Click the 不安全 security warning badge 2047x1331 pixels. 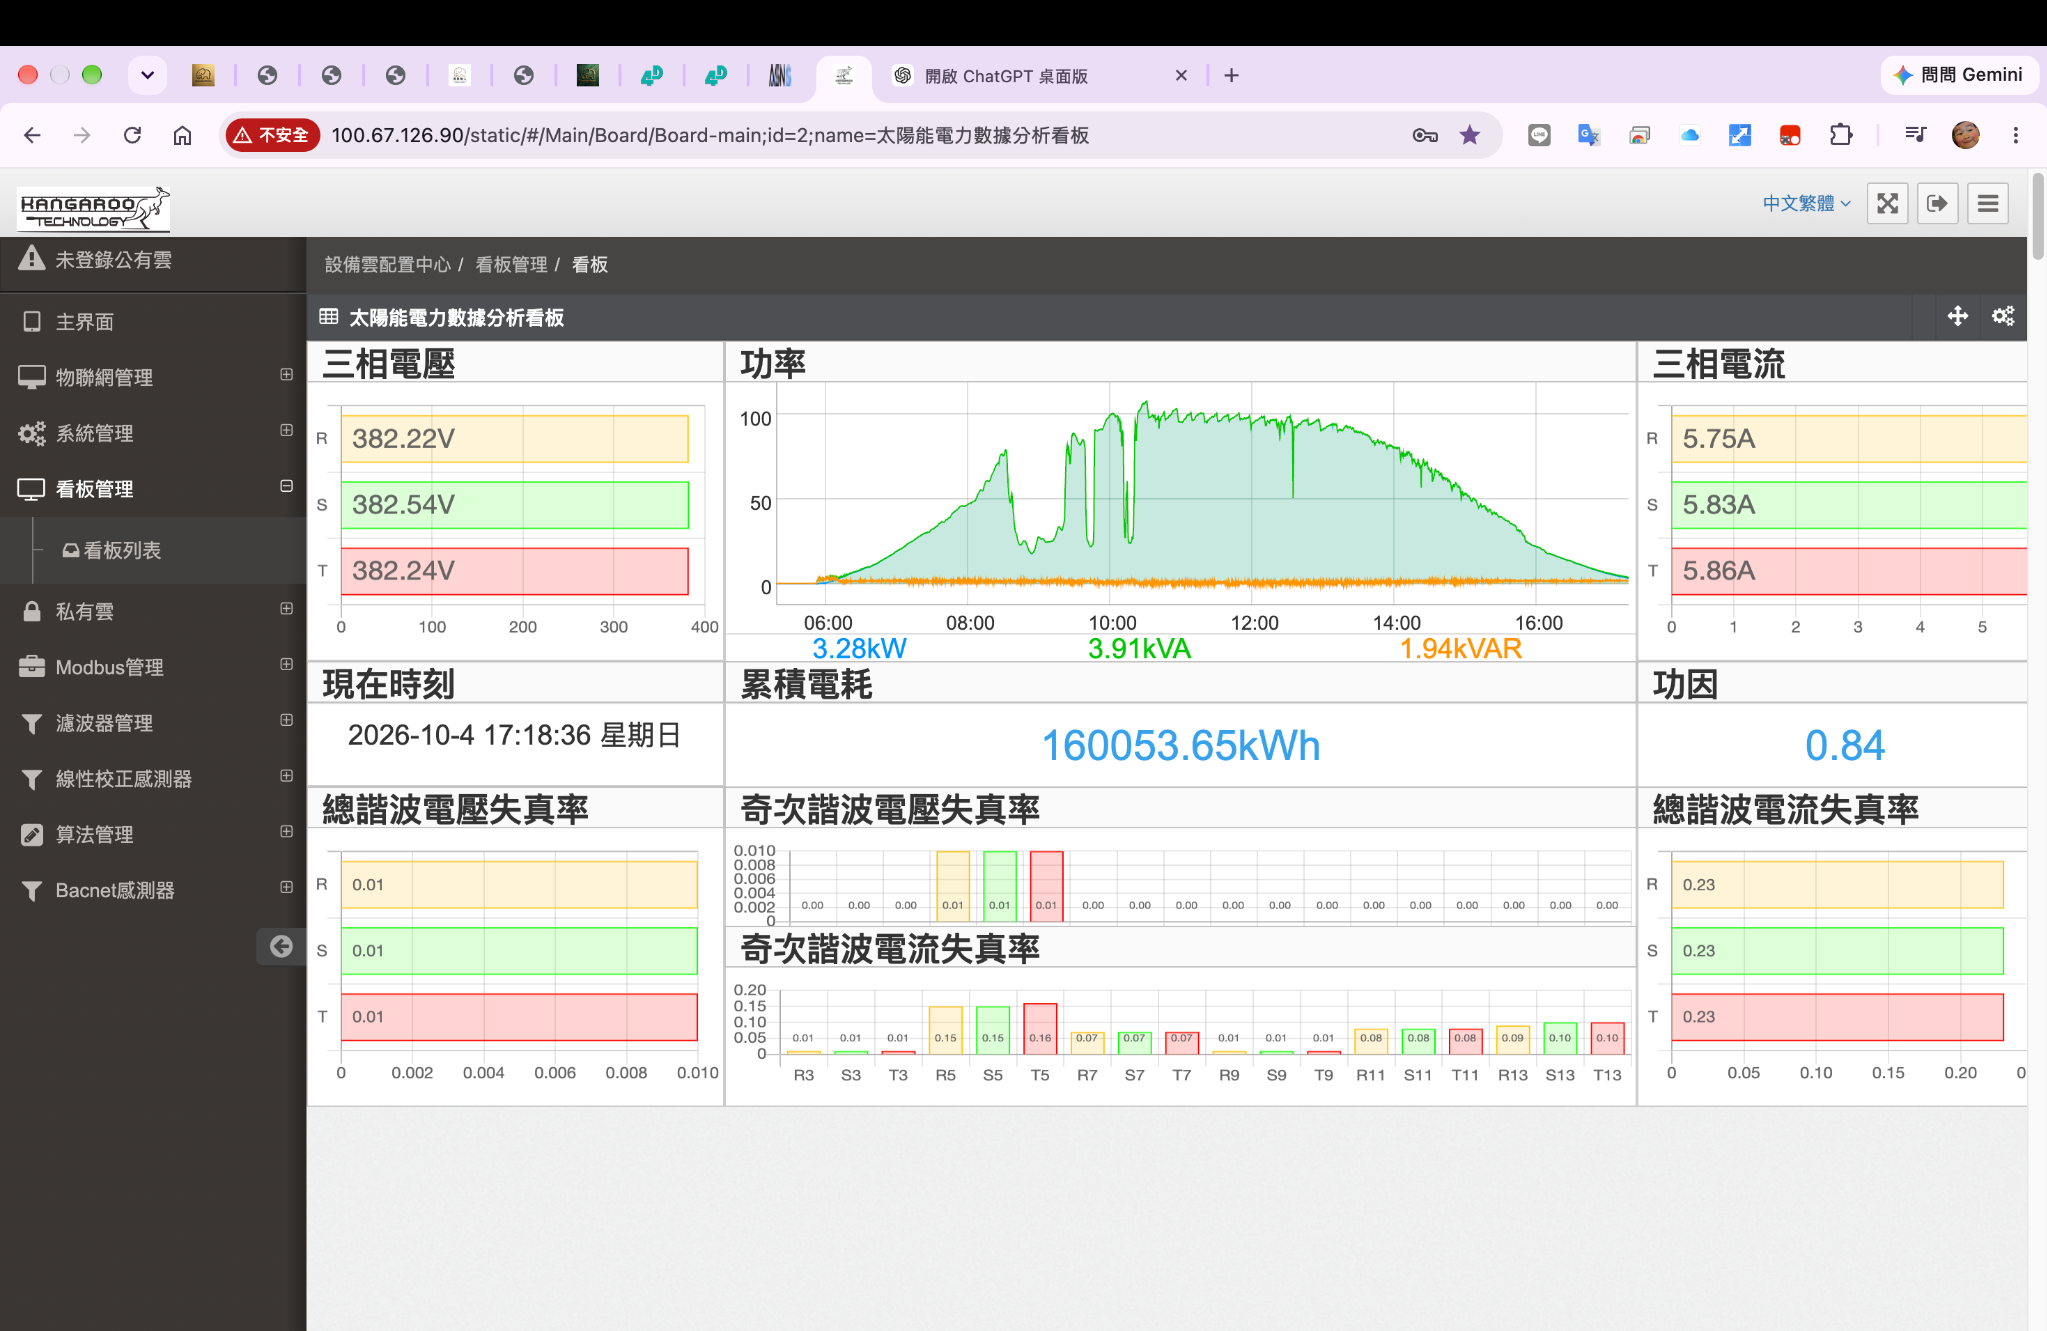click(x=272, y=135)
